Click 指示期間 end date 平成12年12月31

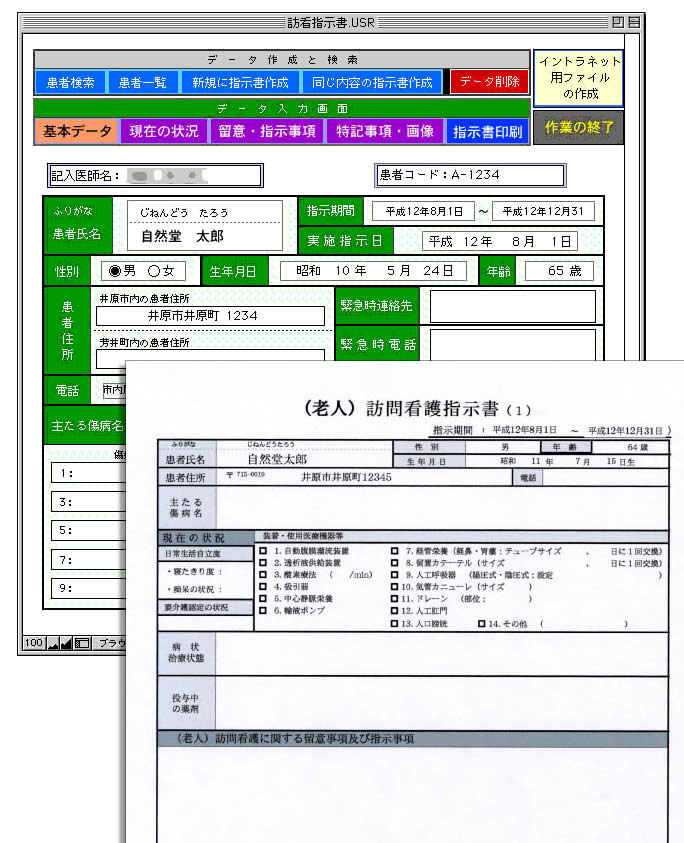tap(543, 211)
